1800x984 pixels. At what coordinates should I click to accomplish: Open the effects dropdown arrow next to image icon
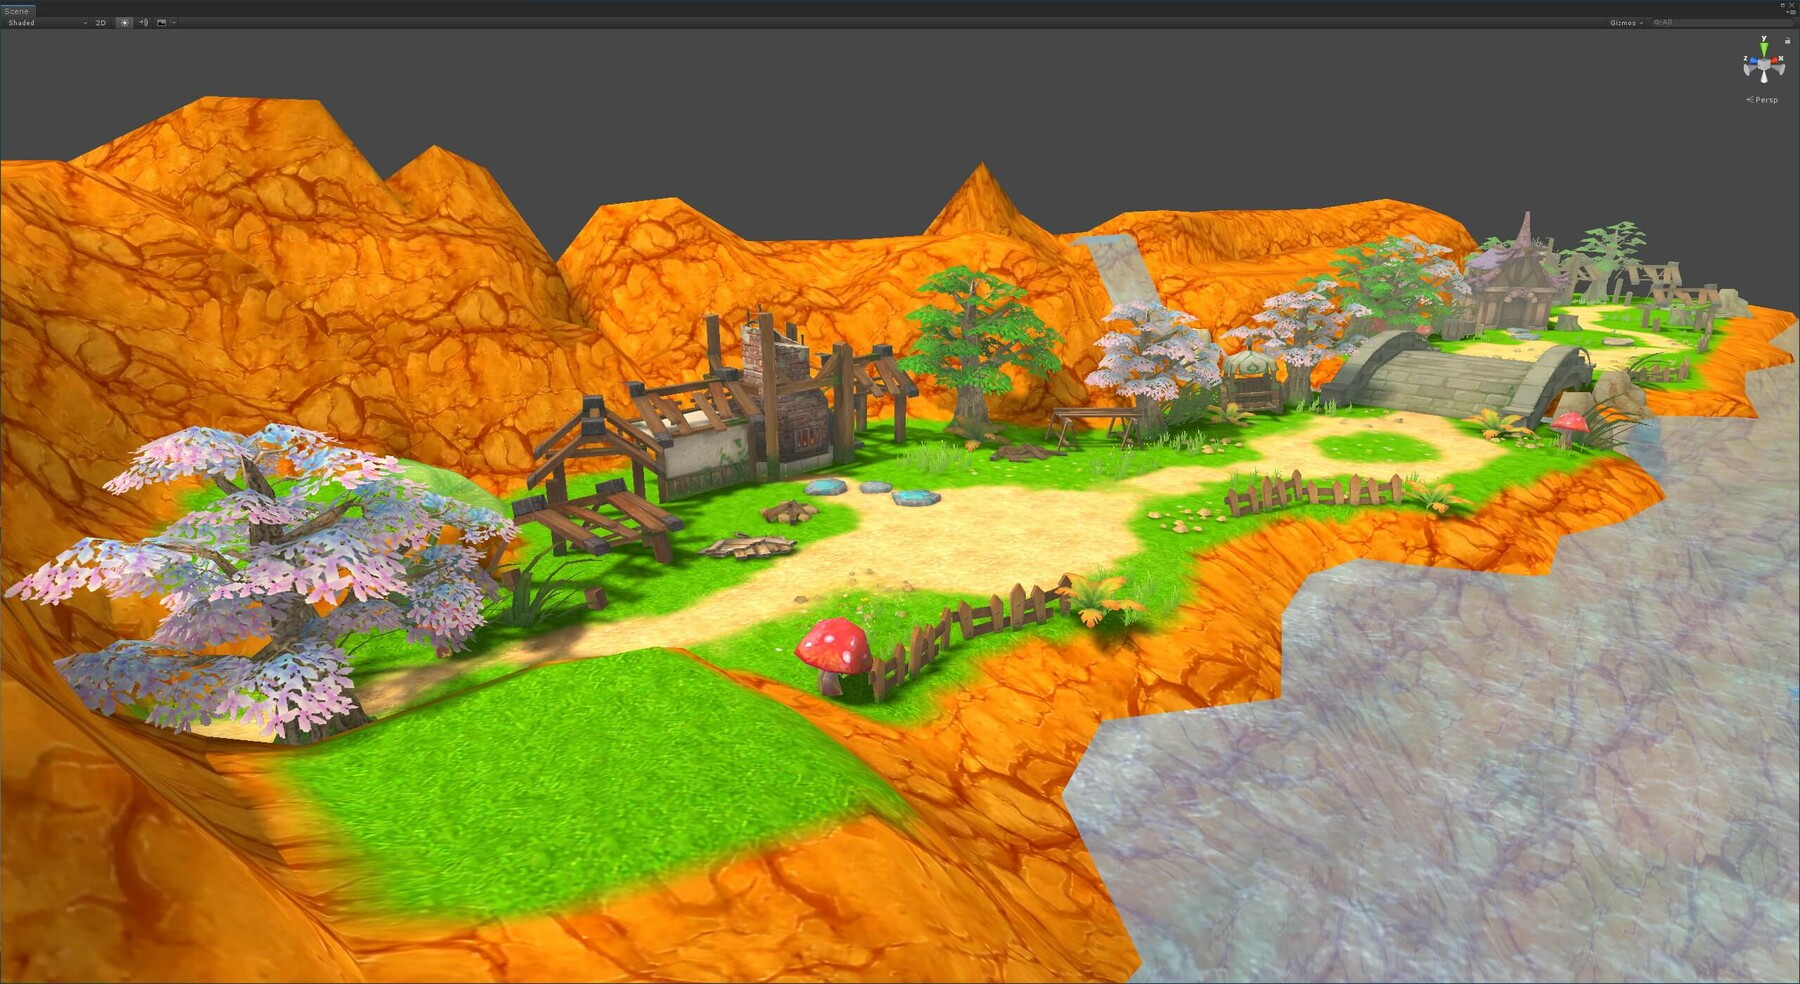point(173,23)
